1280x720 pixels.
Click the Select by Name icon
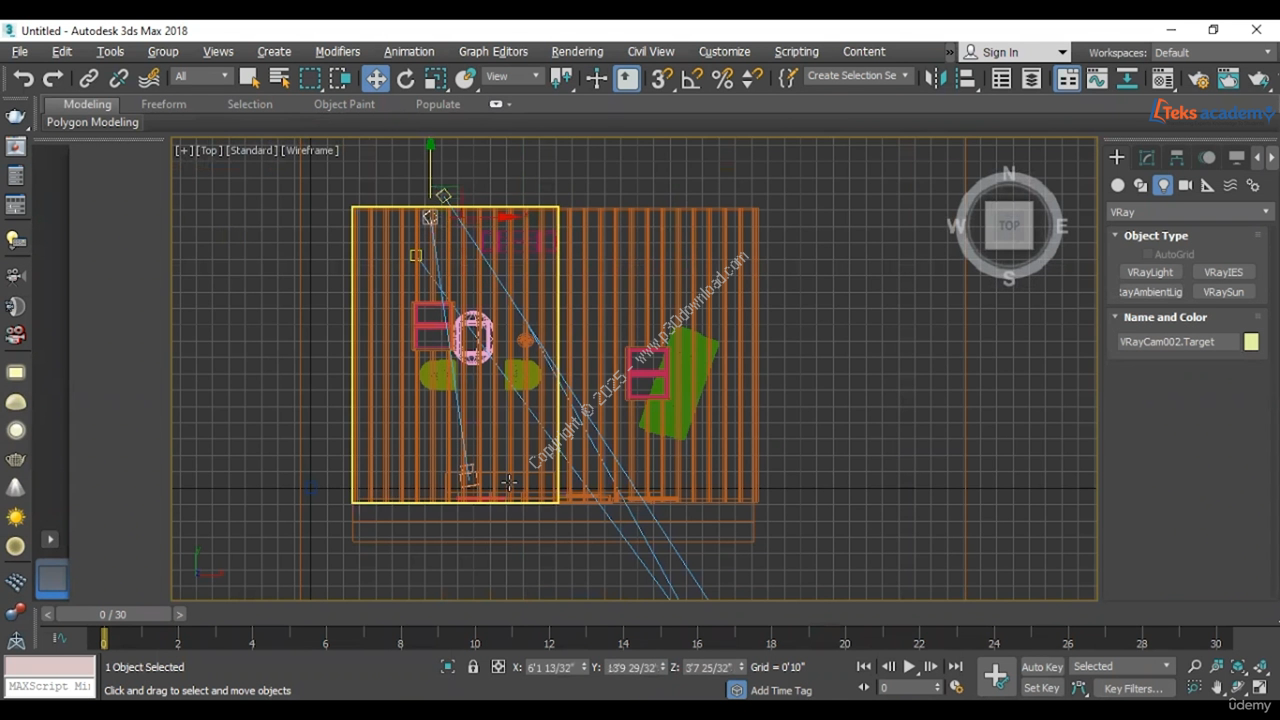pyautogui.click(x=279, y=79)
